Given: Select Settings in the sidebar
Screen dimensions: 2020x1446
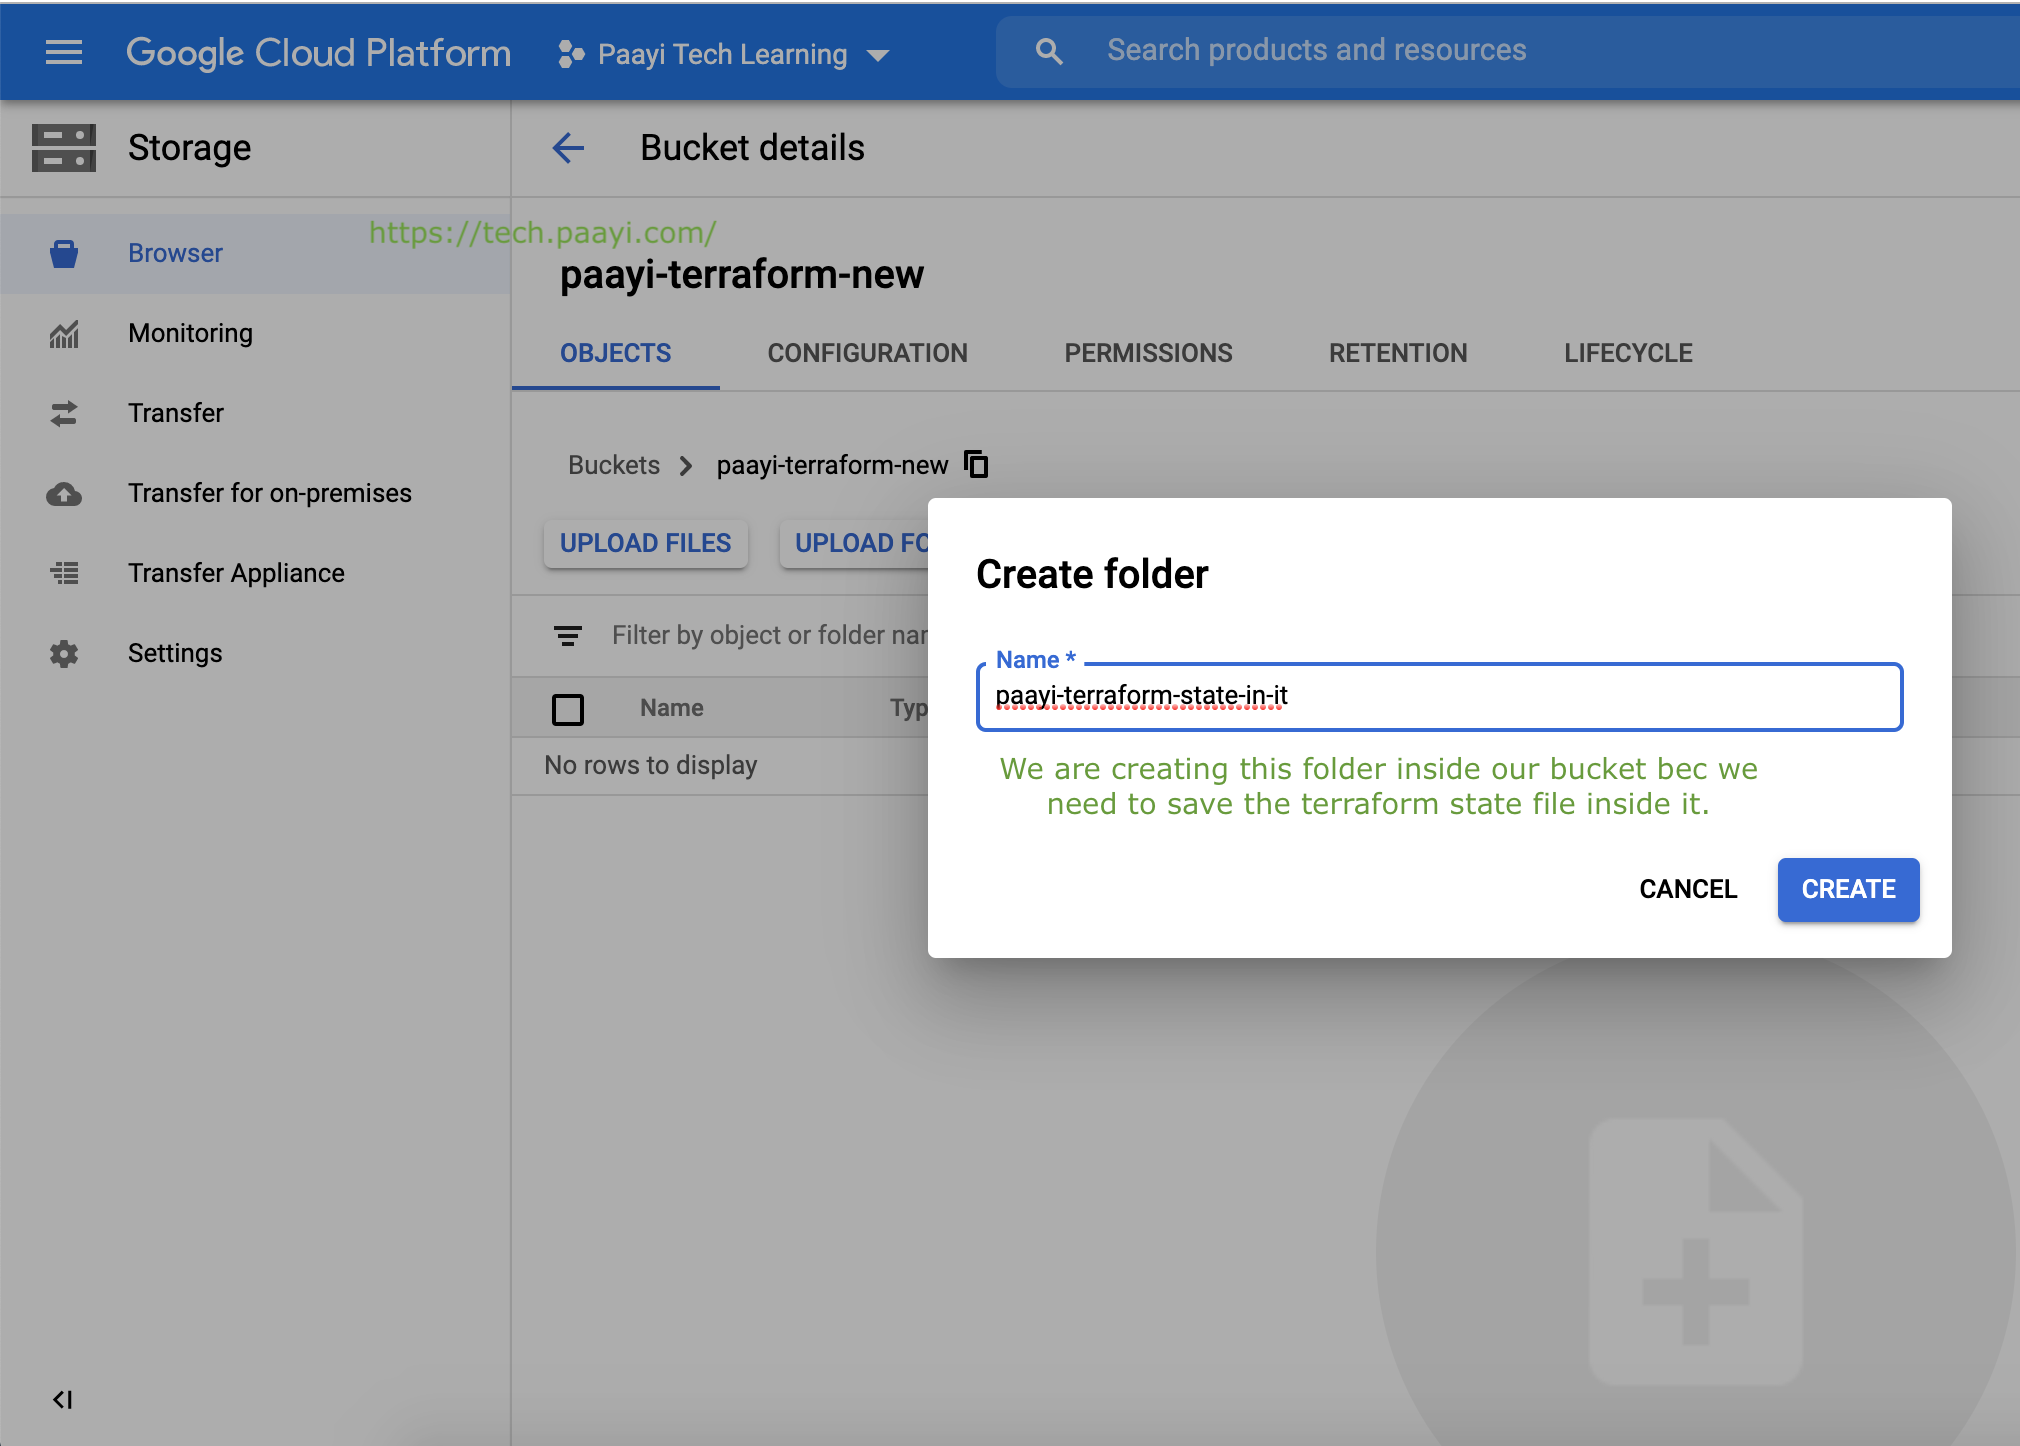Looking at the screenshot, I should (175, 653).
